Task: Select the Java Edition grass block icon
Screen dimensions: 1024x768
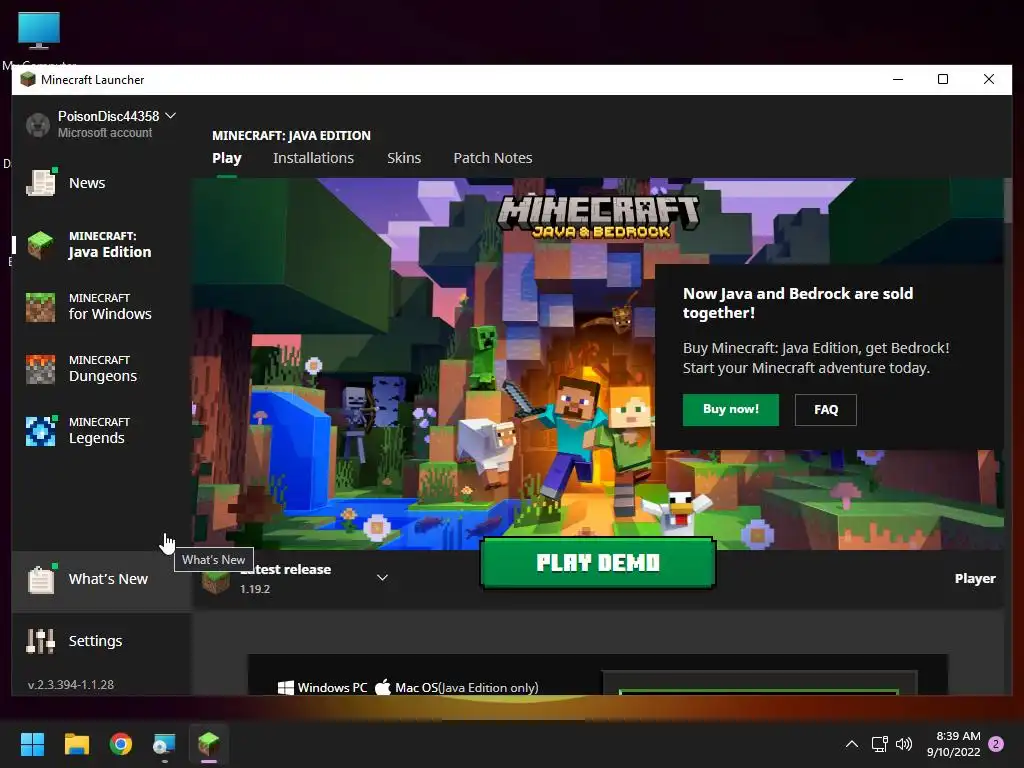Action: 40,245
